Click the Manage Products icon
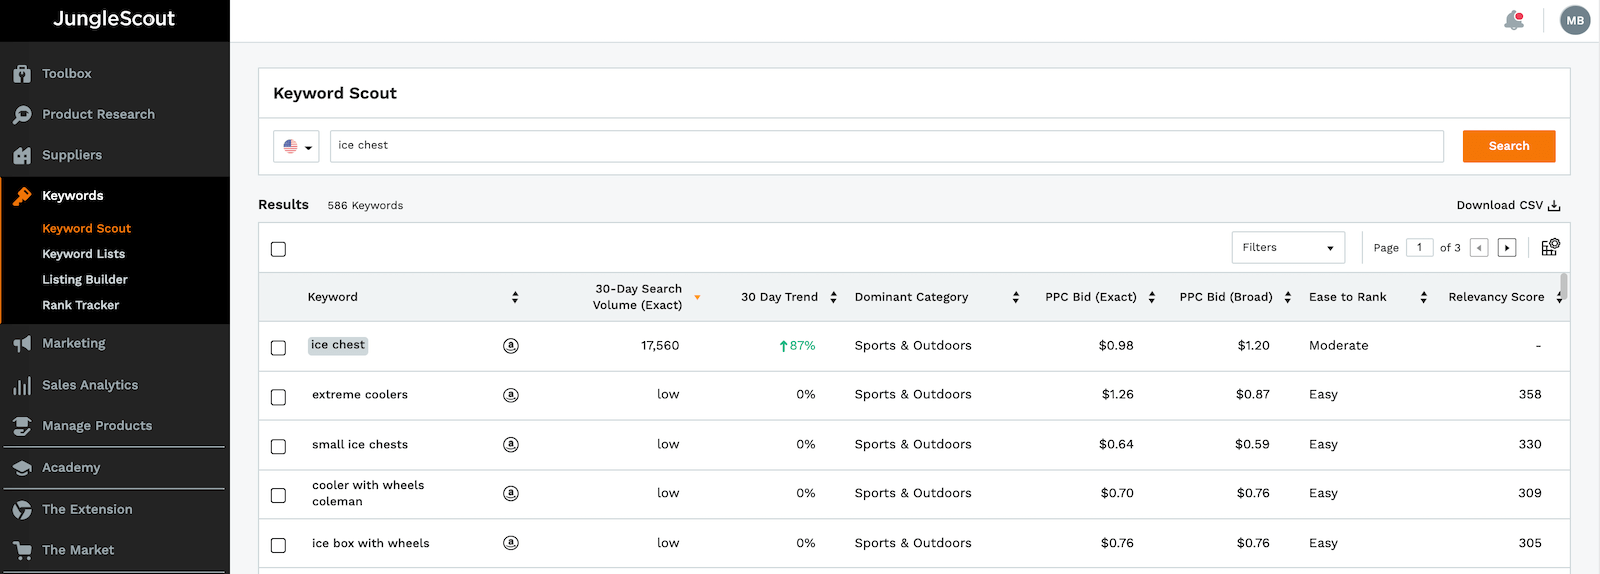1600x574 pixels. click(x=22, y=427)
